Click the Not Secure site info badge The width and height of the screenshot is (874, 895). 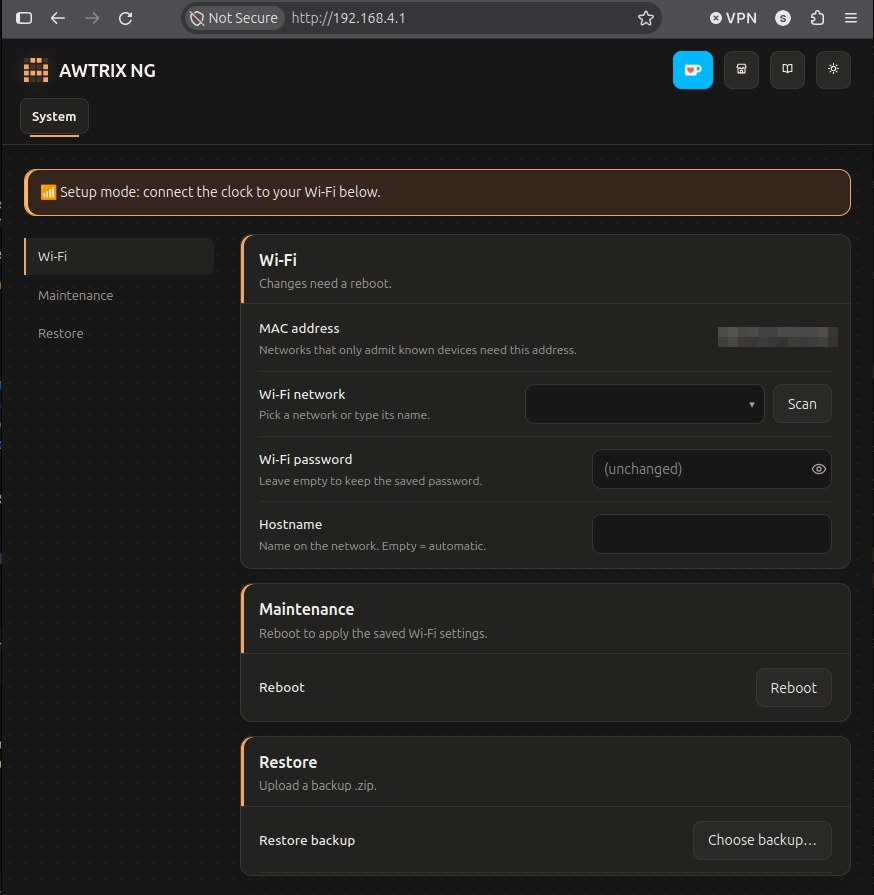click(x=233, y=18)
